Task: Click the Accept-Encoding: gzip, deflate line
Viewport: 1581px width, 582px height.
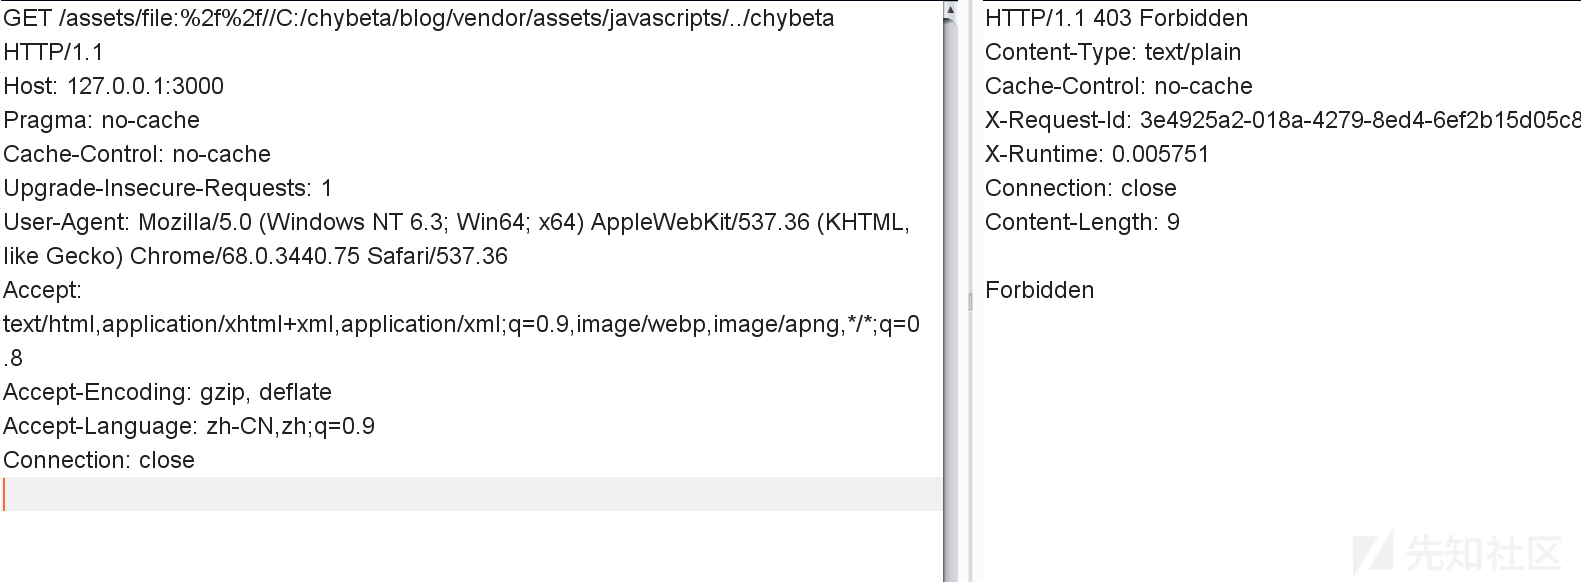Action: point(168,393)
